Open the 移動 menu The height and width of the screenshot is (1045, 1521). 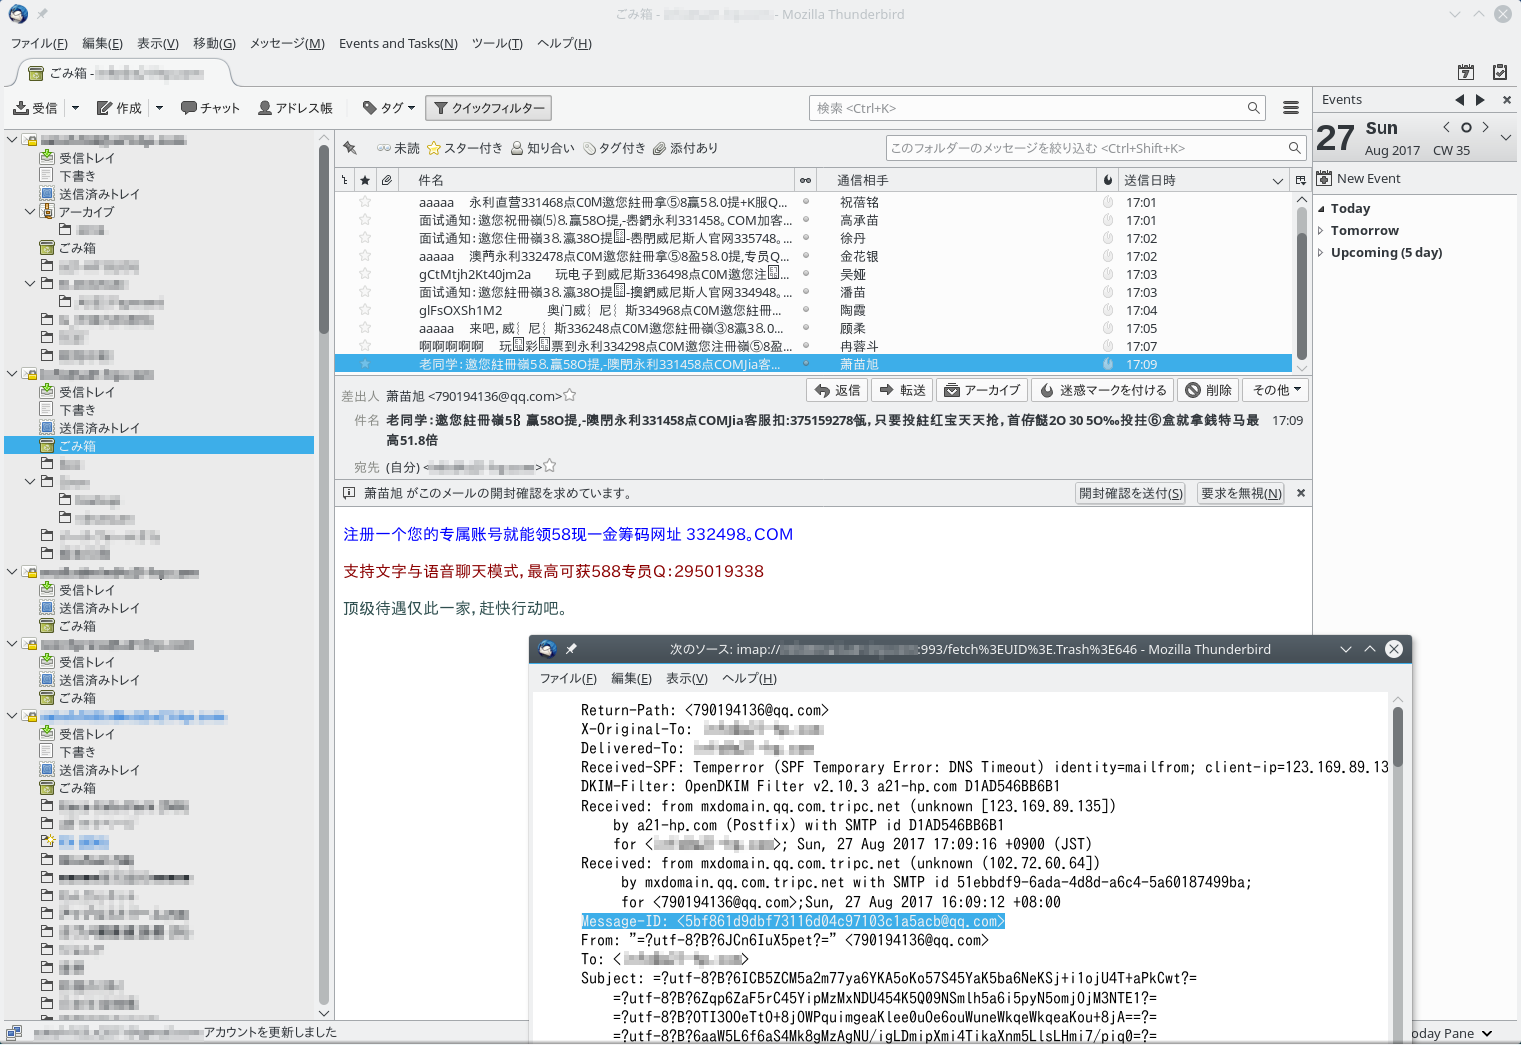[x=214, y=43]
